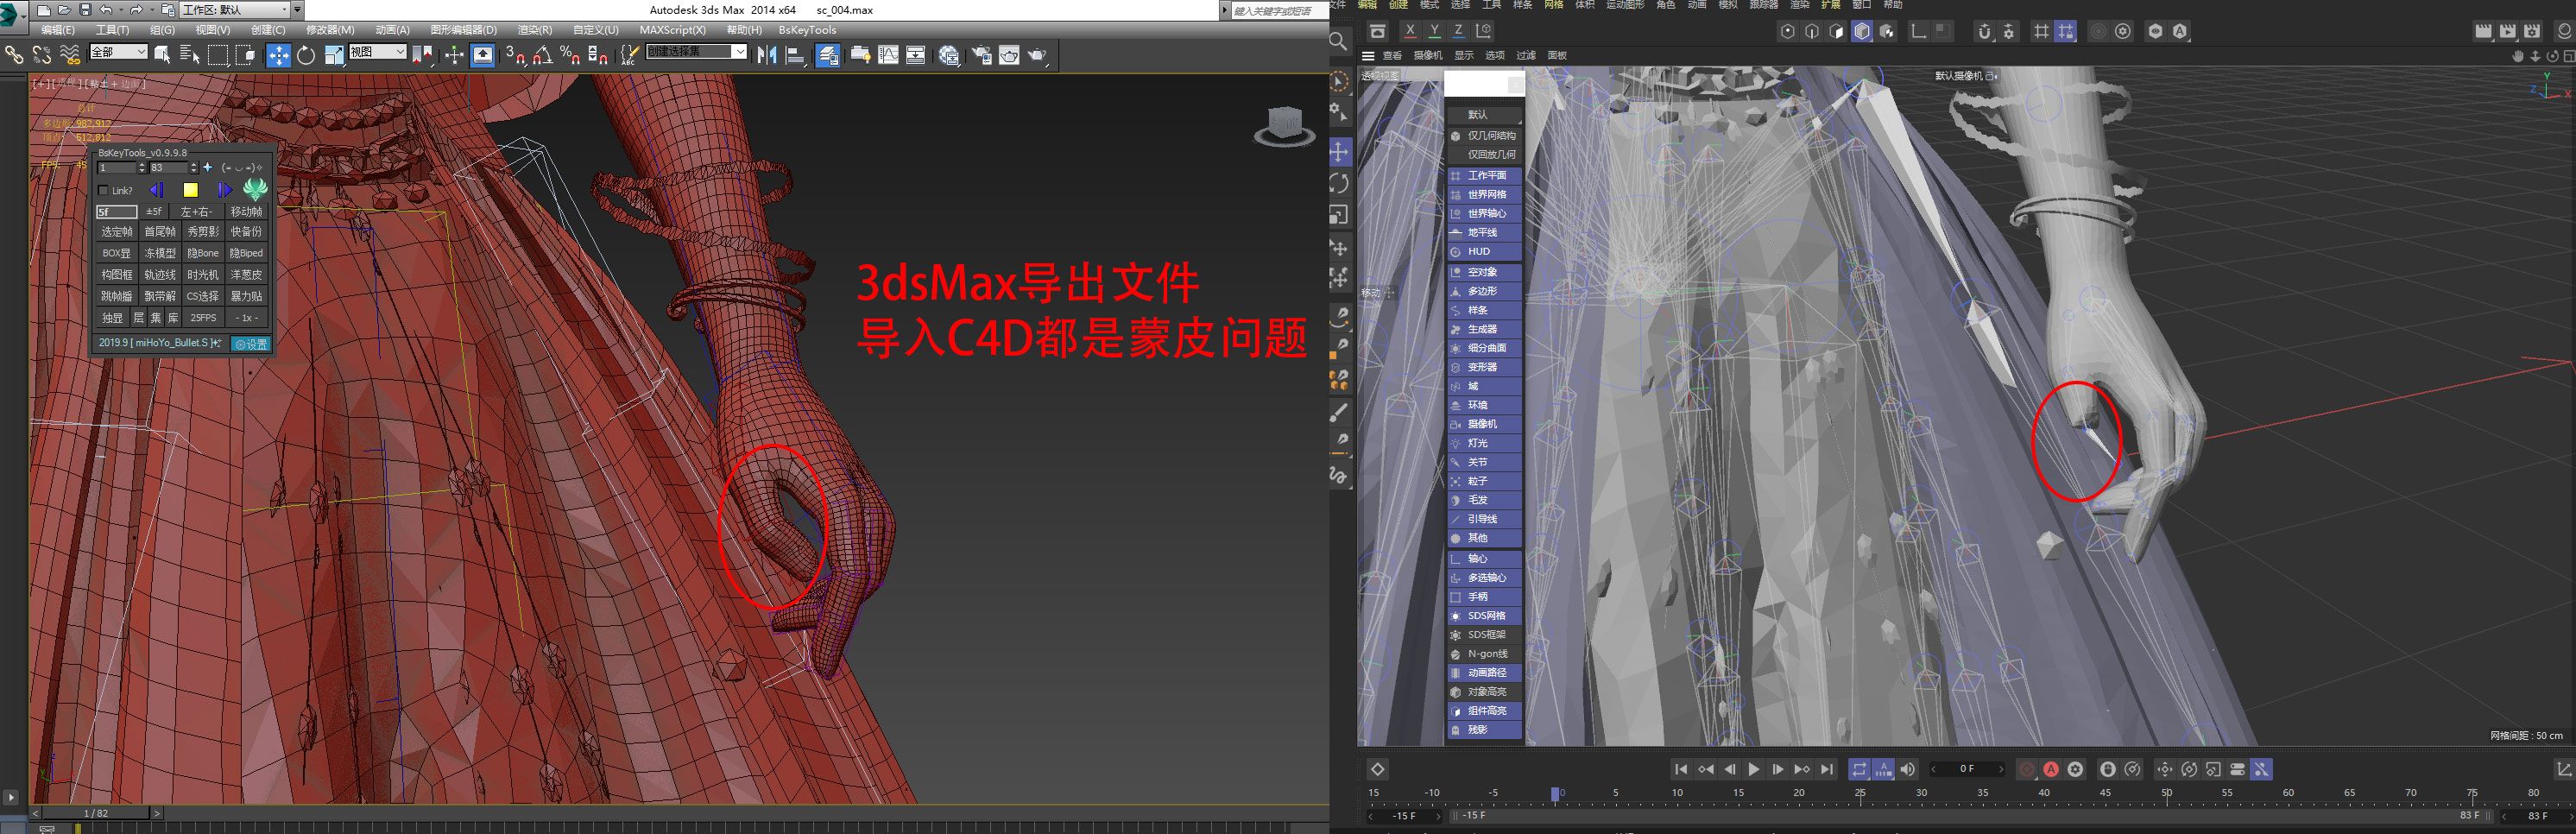Click the 3ds Max Save file icon

85,9
